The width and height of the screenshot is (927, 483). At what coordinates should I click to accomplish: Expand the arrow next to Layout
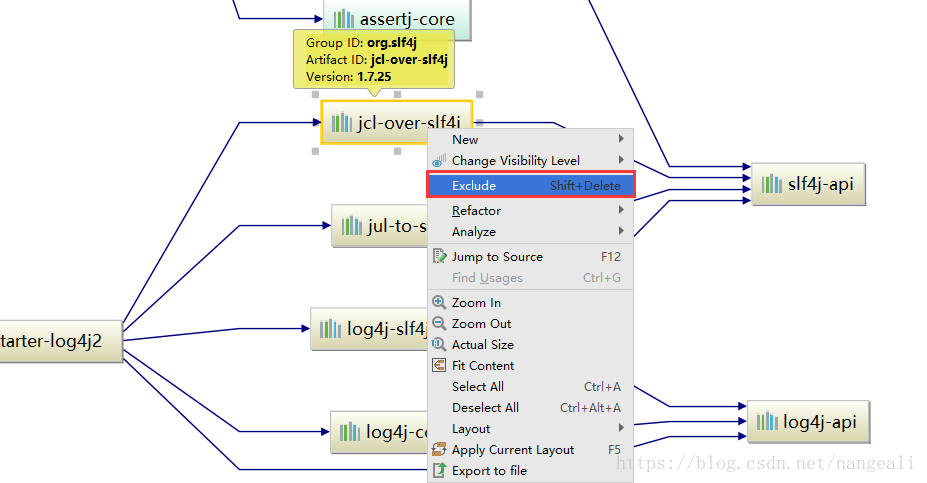pos(621,428)
